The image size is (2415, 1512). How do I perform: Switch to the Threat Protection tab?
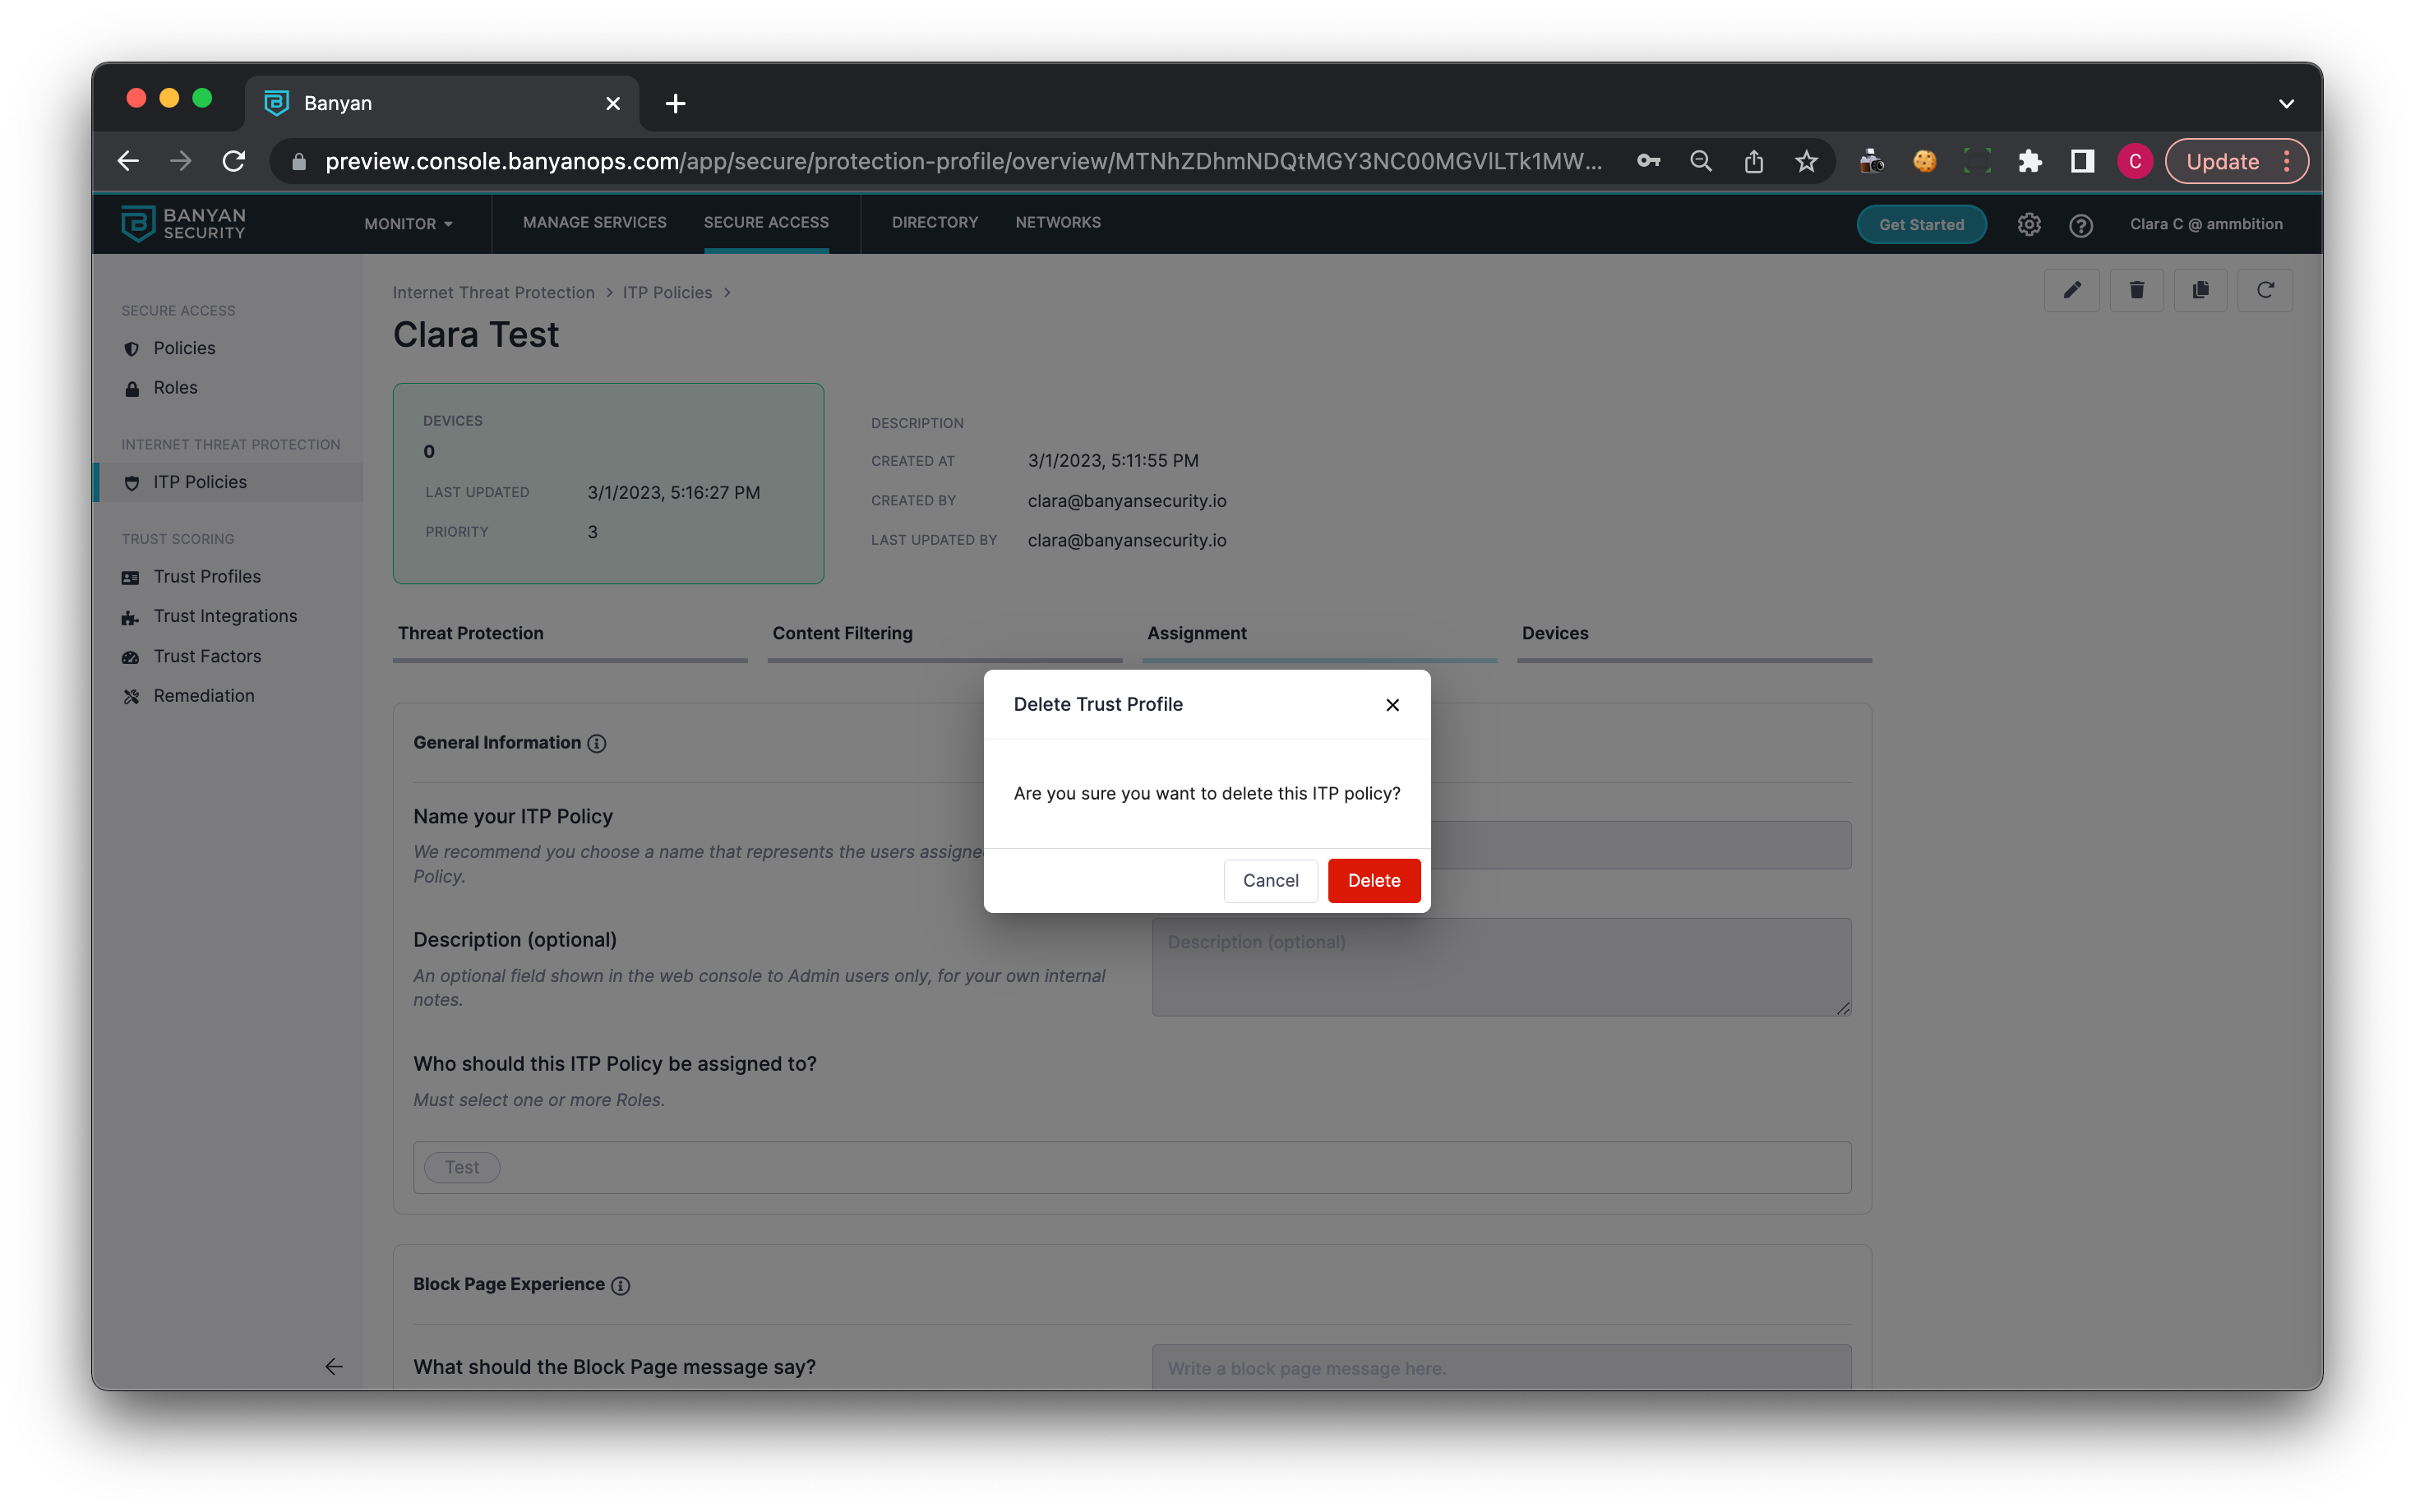[570, 633]
